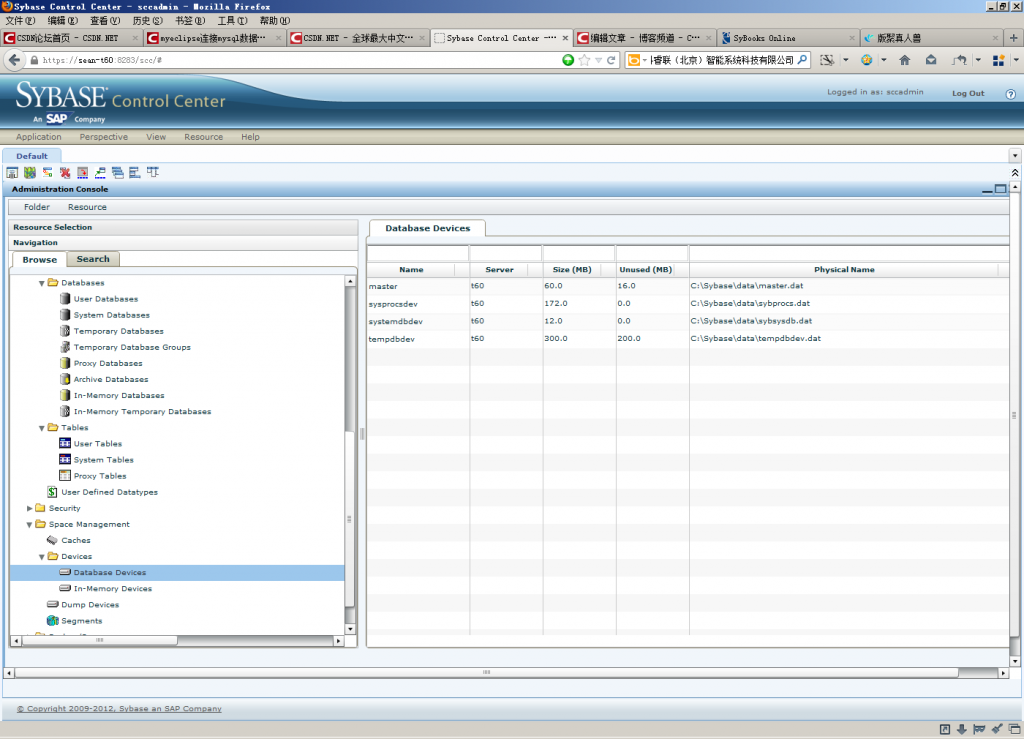Open the Perspective menu
1024x739 pixels.
coord(104,137)
